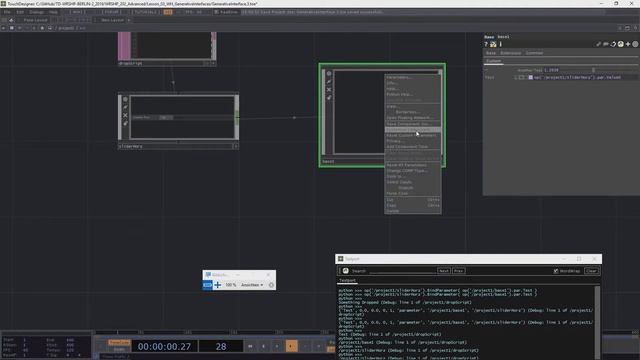Switch to Extensions parameter page
Viewport: 640px width, 360px height.
pos(511,53)
